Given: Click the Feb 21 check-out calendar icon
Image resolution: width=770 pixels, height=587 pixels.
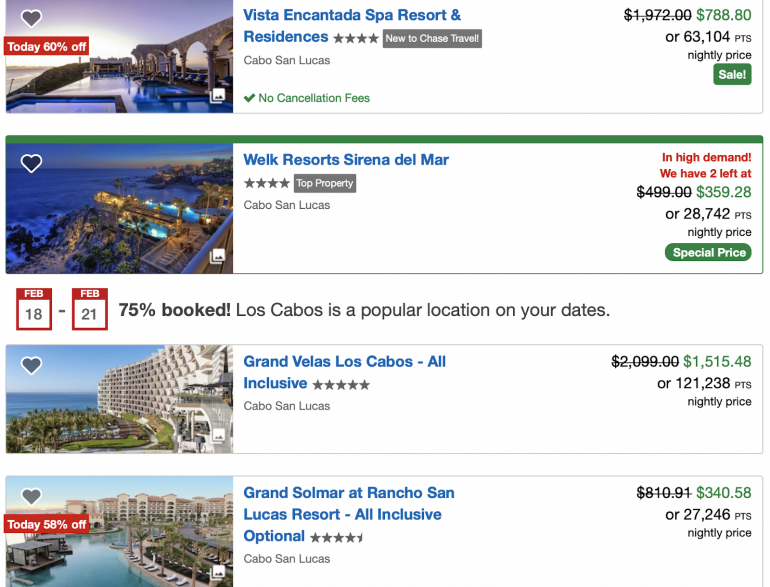Looking at the screenshot, I should (90, 309).
